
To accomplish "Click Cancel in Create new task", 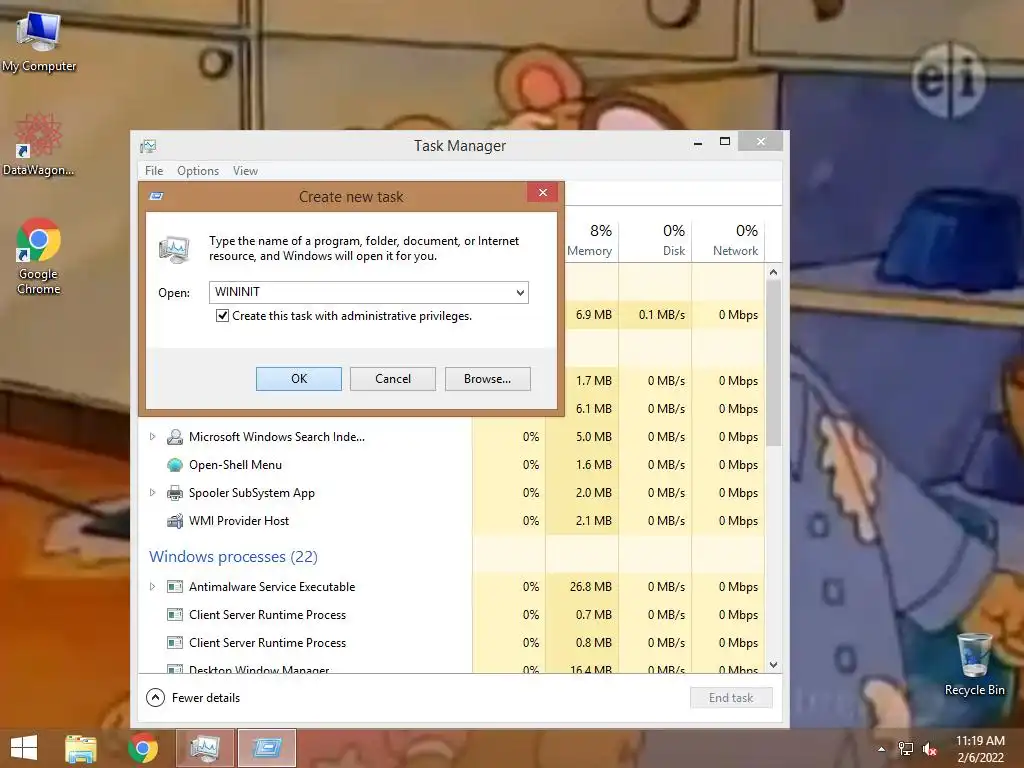I will pyautogui.click(x=392, y=379).
